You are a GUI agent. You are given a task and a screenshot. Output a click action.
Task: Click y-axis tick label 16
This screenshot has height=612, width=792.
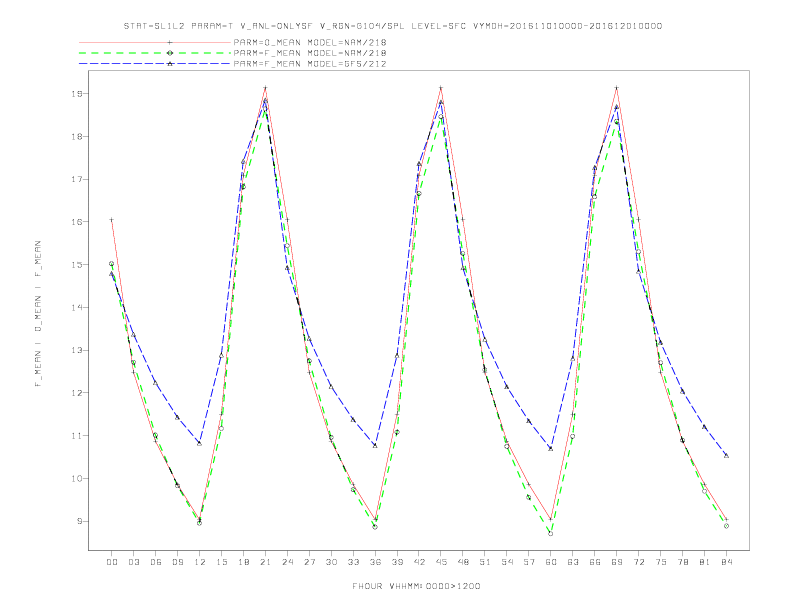point(77,222)
